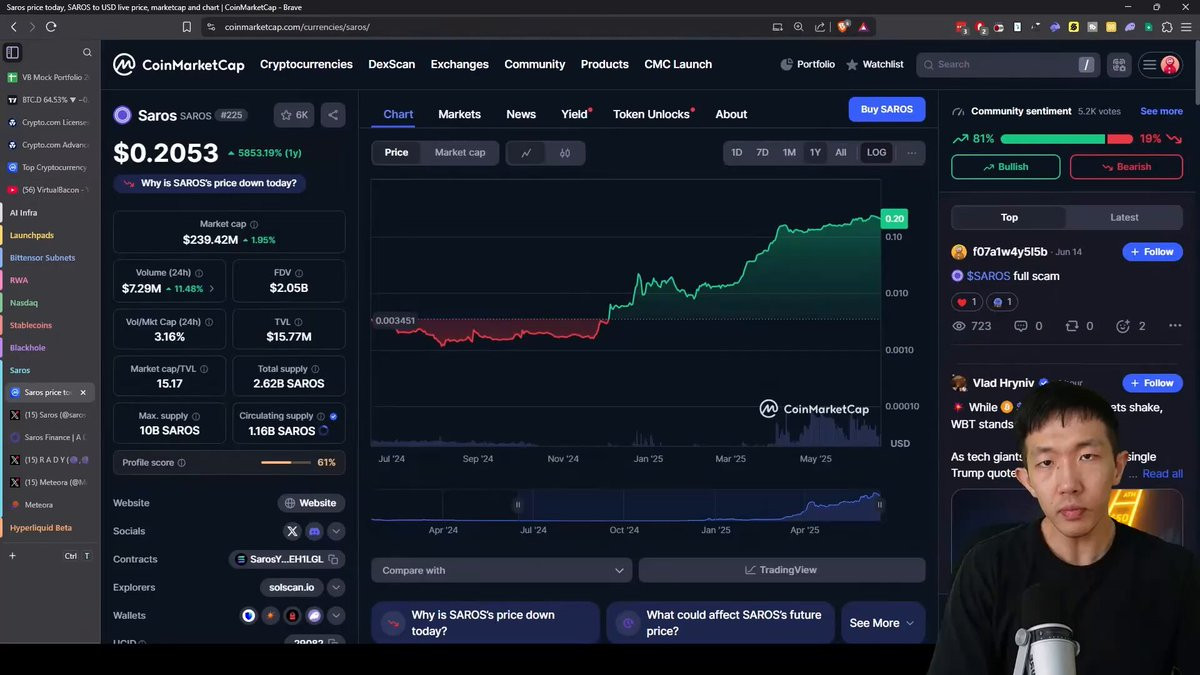Expand the Wallets dropdown chevron
The width and height of the screenshot is (1200, 675).
(336, 615)
